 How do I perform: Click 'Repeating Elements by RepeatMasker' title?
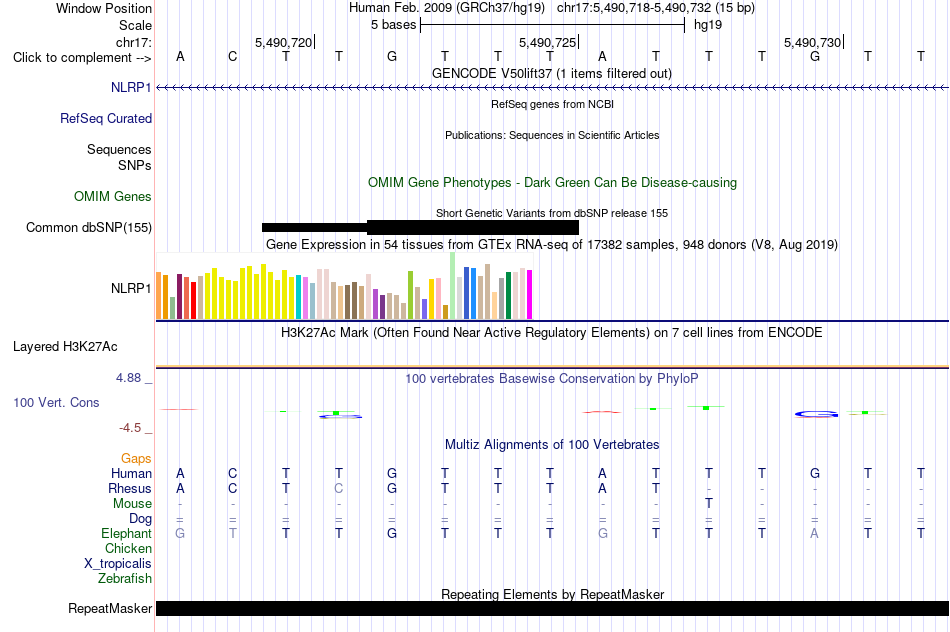tap(552, 594)
